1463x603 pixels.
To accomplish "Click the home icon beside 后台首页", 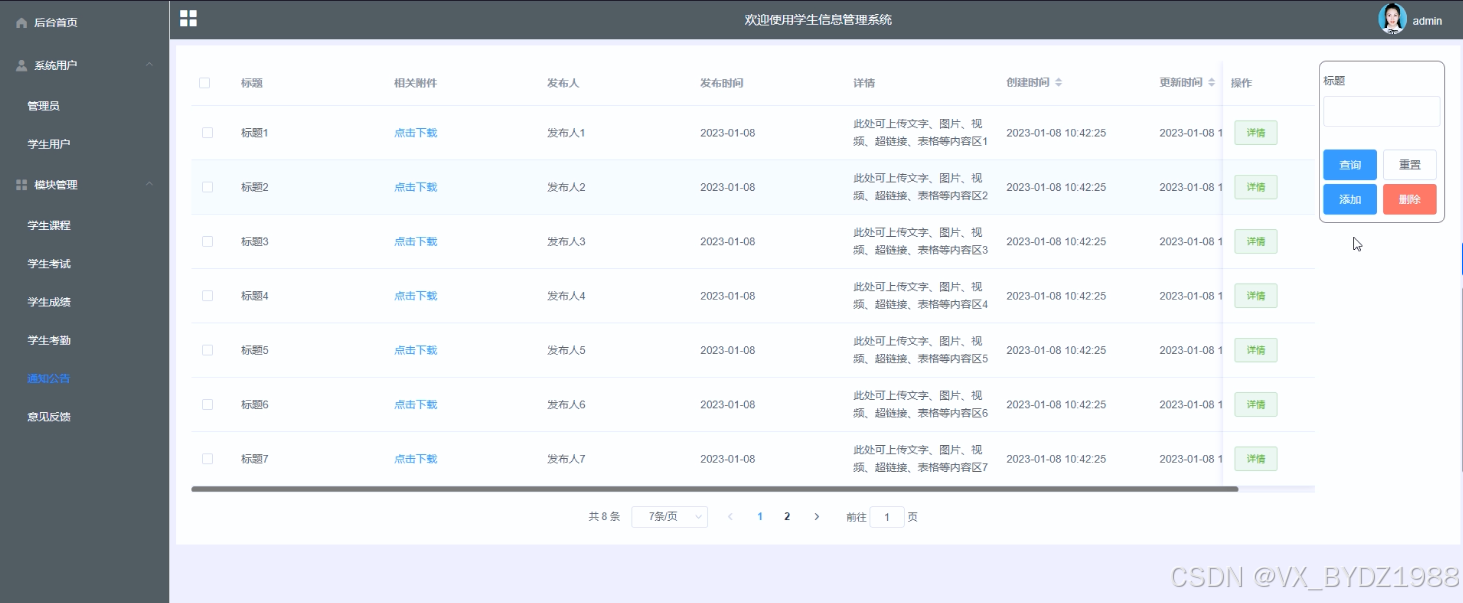I will click(x=21, y=22).
